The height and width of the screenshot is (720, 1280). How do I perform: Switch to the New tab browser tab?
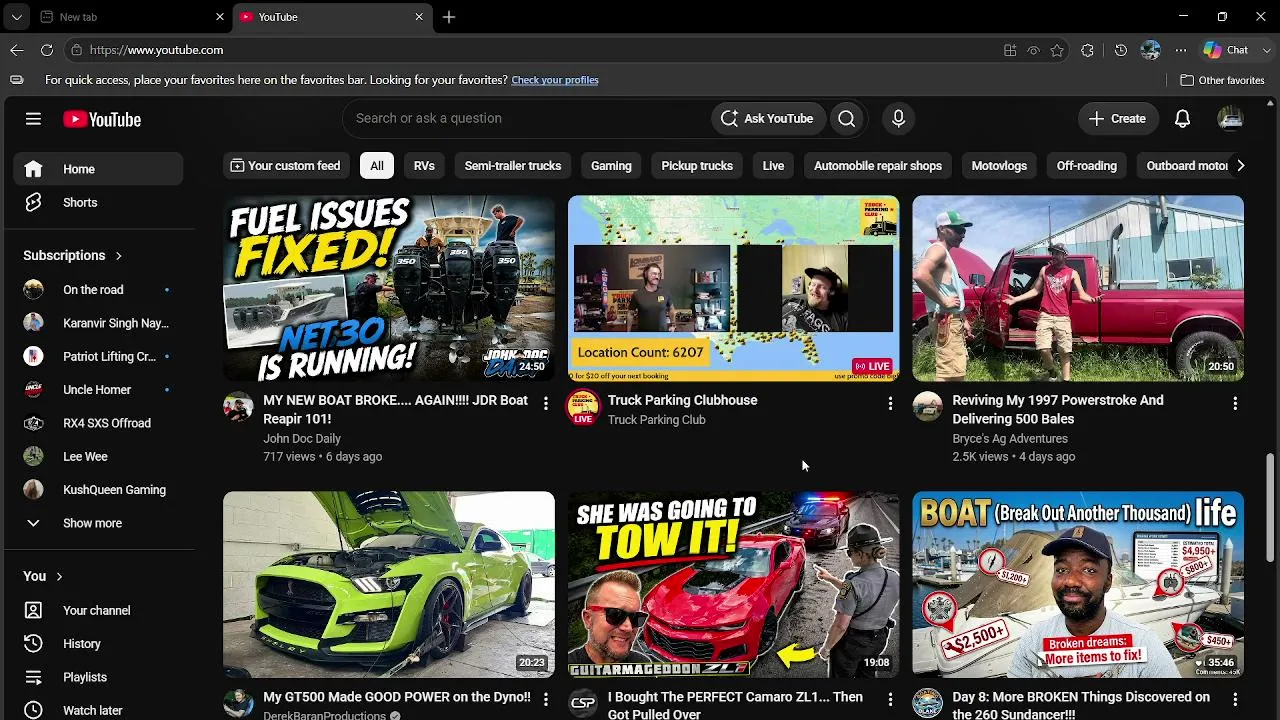click(x=131, y=17)
